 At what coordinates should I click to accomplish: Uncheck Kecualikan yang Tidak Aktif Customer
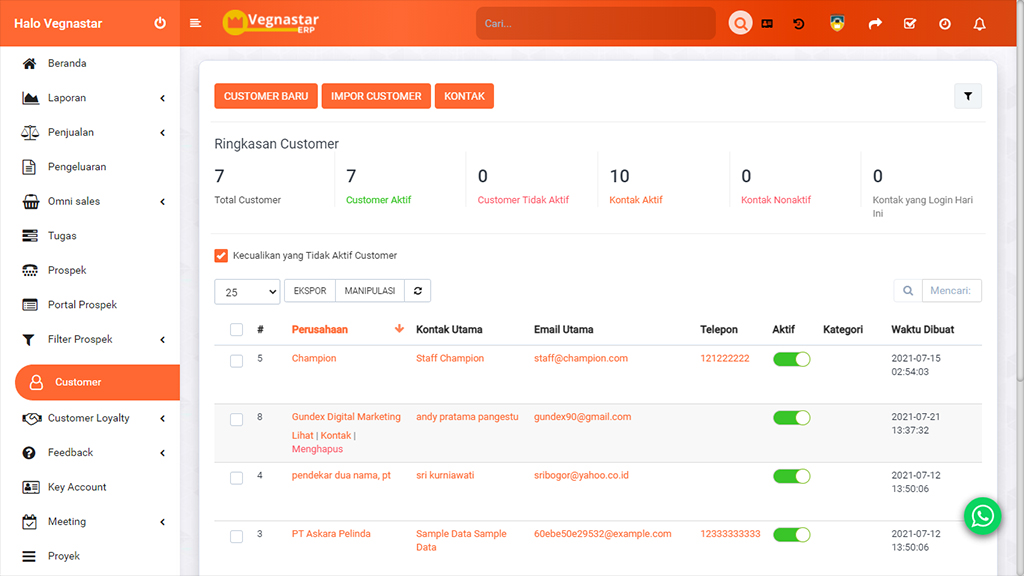[x=221, y=256]
